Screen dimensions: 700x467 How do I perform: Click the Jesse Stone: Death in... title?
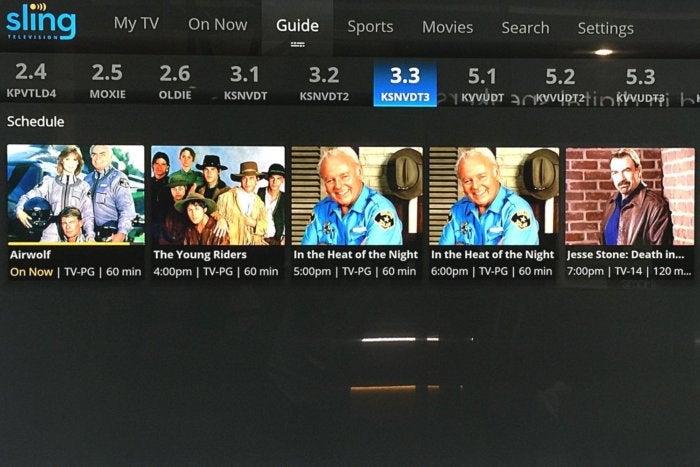625,255
